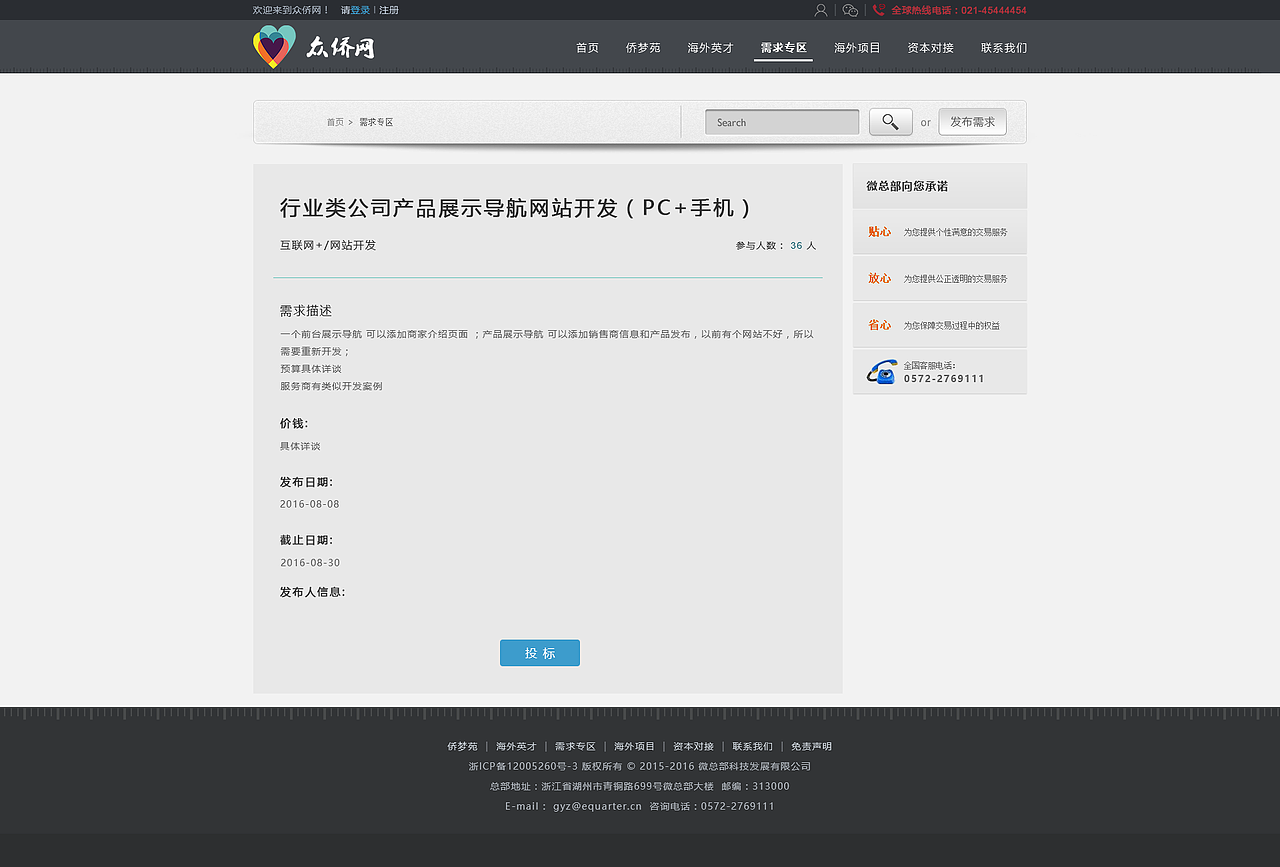Click the heart-shaped site logo
Screen dimensions: 1280x867
click(274, 46)
